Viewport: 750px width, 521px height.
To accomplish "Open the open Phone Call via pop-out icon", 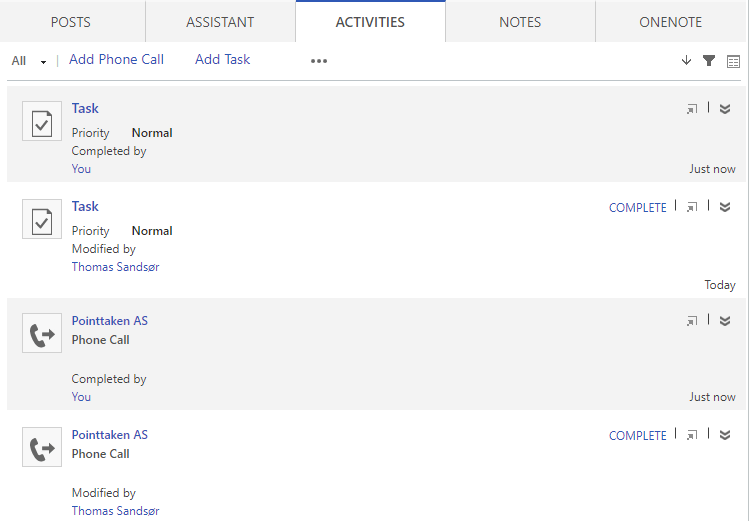I will coord(692,436).
